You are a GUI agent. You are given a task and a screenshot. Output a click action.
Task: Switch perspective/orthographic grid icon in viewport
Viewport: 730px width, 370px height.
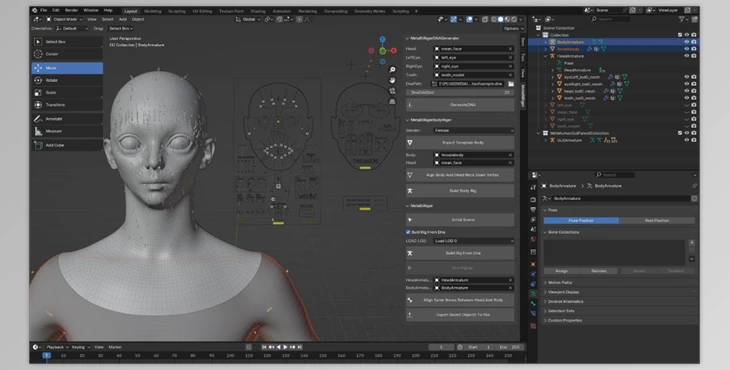[392, 101]
